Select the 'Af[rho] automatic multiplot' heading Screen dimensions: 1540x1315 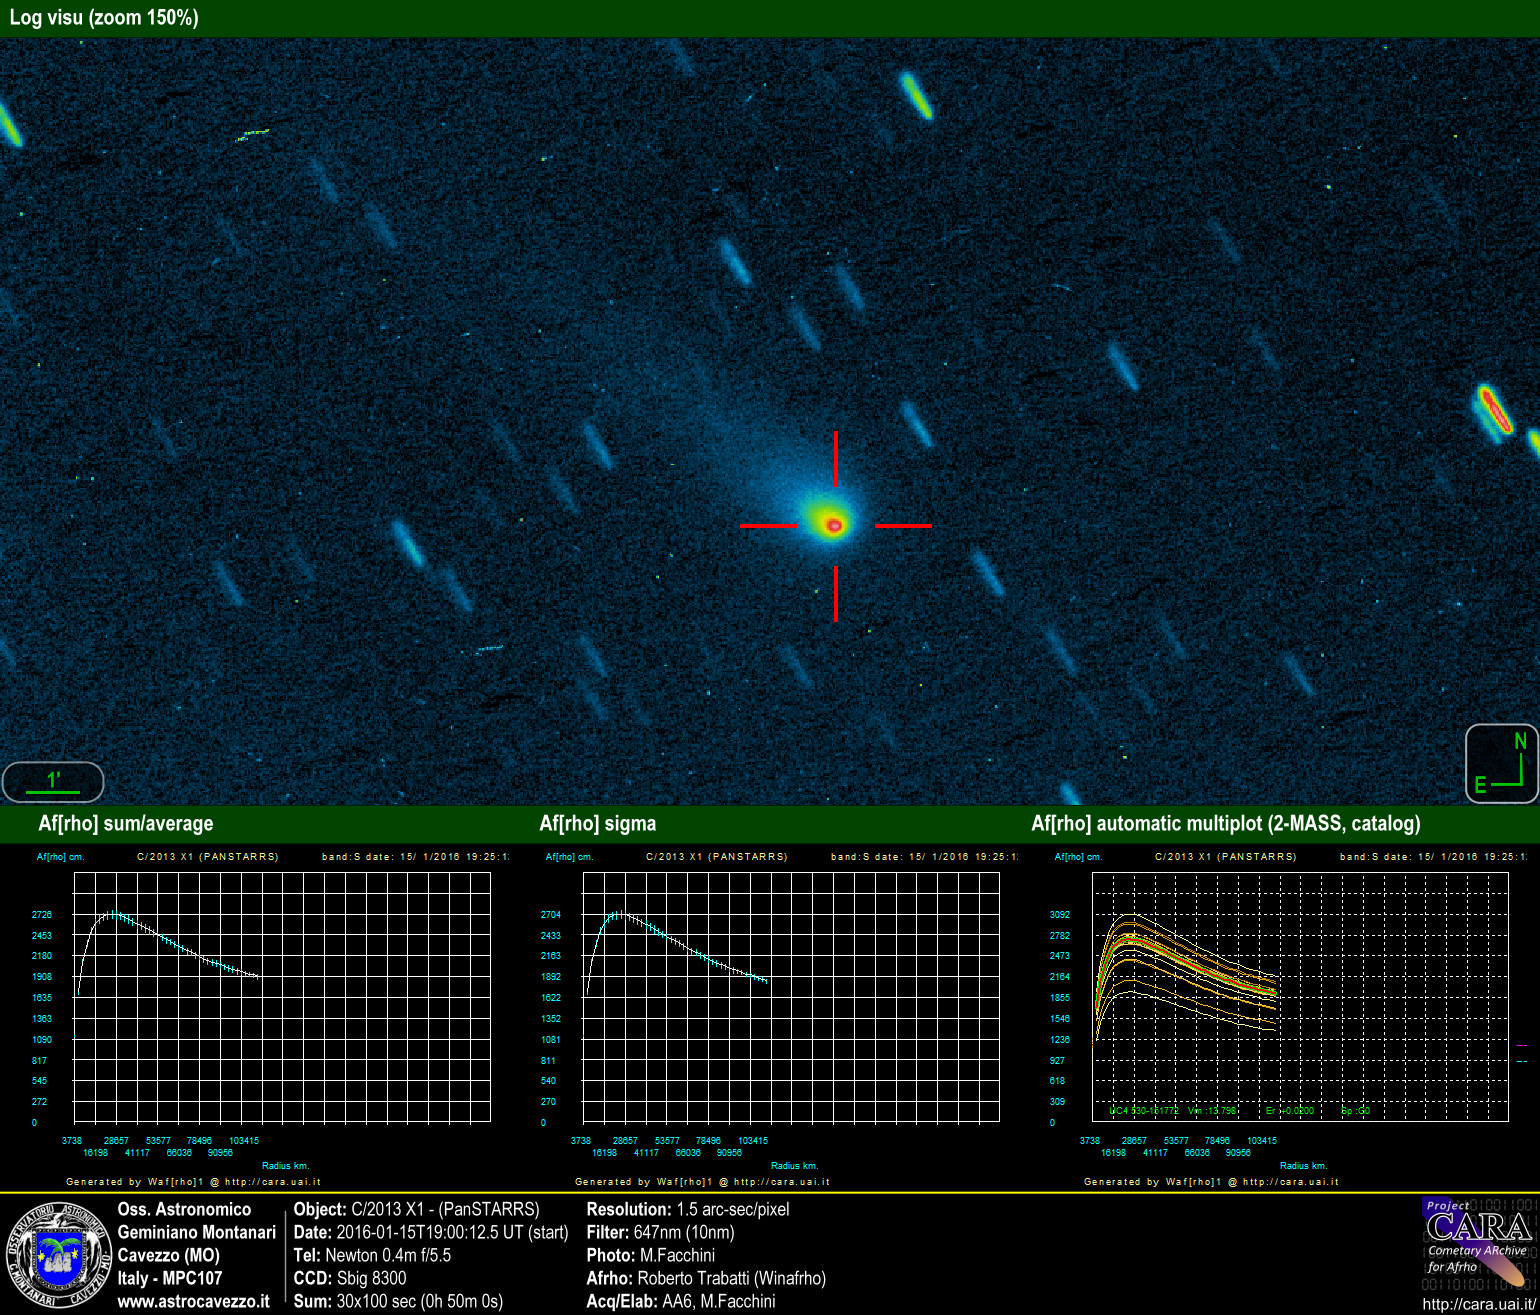1225,824
